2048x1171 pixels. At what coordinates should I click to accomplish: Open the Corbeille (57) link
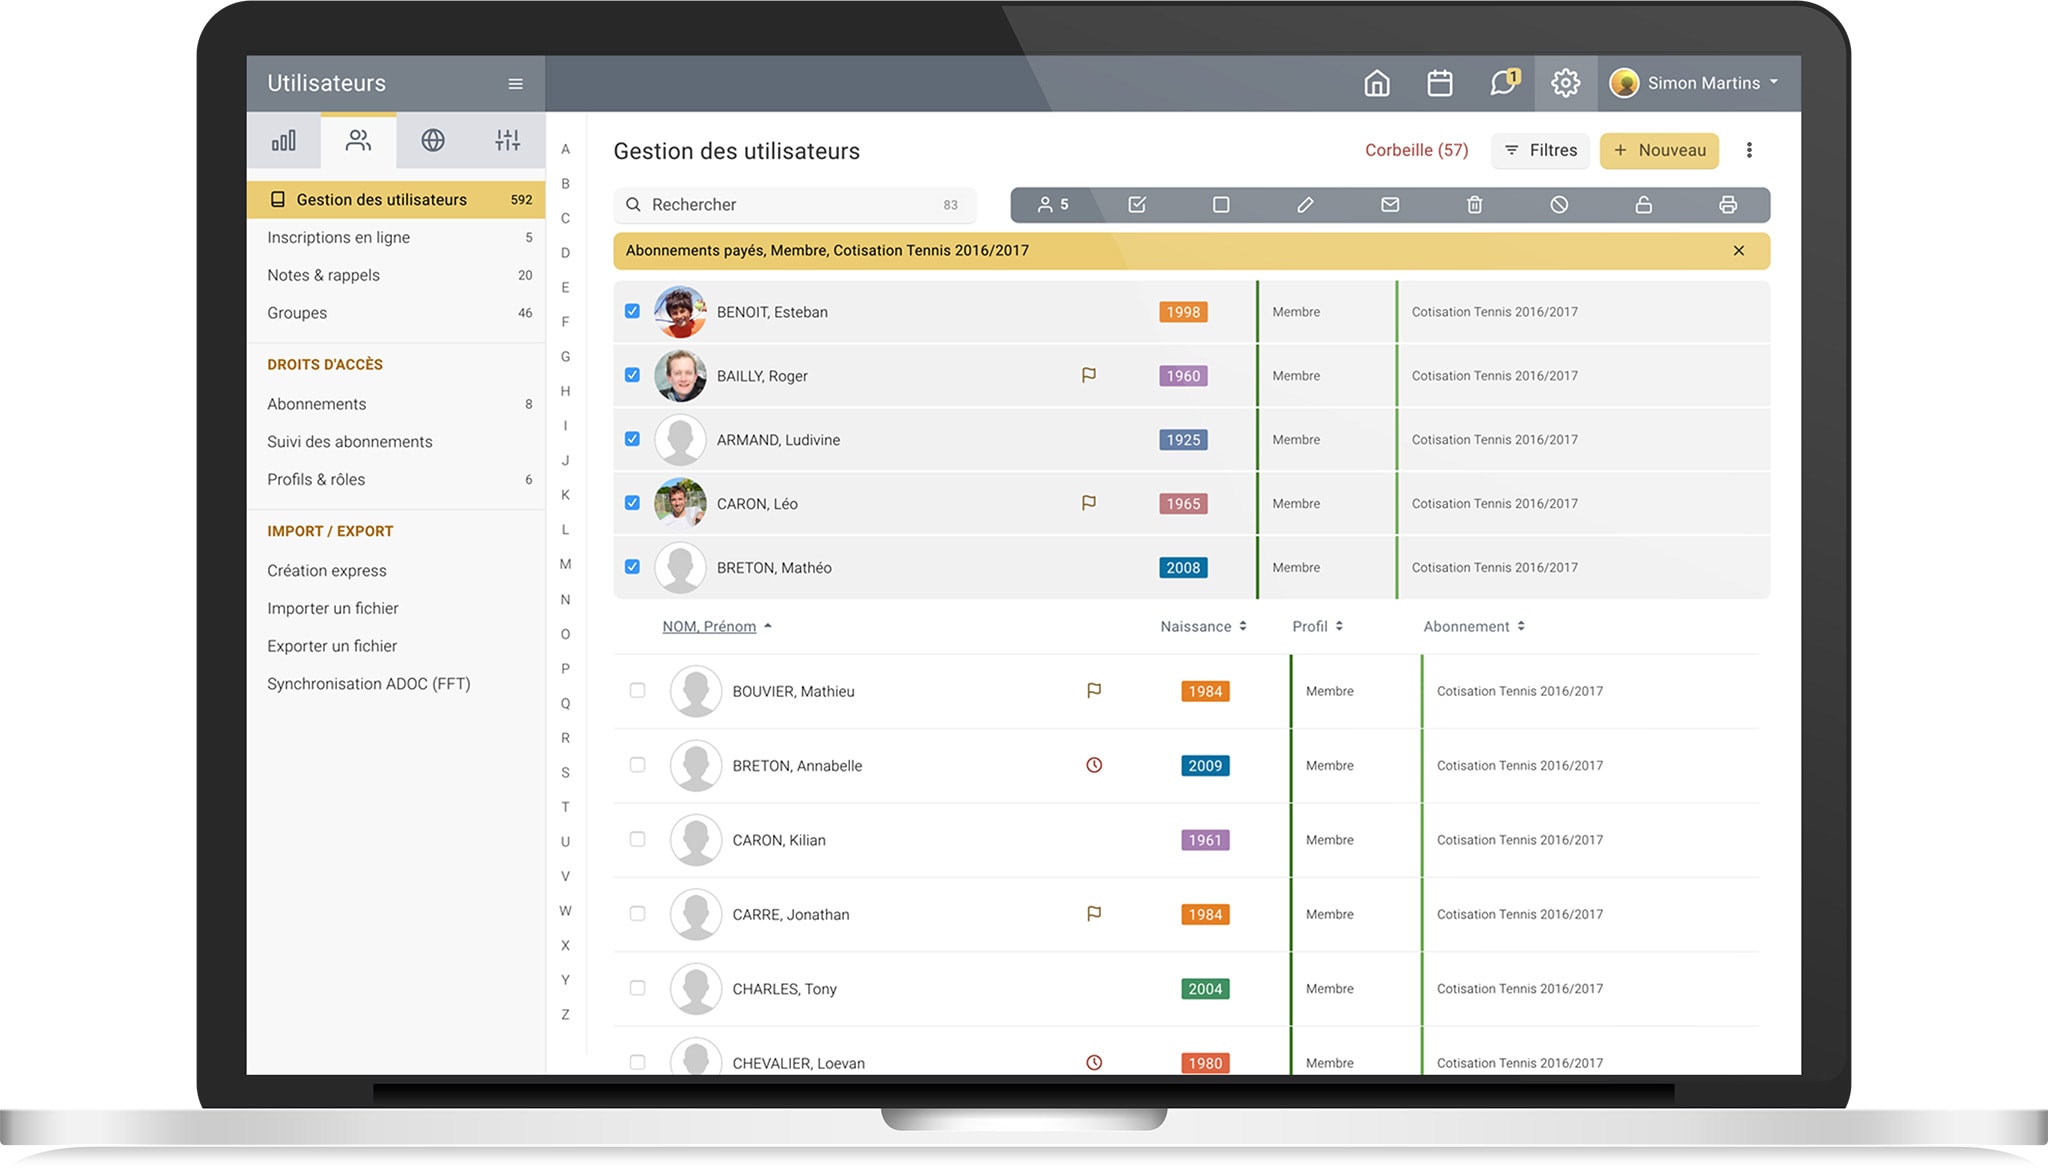coord(1416,150)
